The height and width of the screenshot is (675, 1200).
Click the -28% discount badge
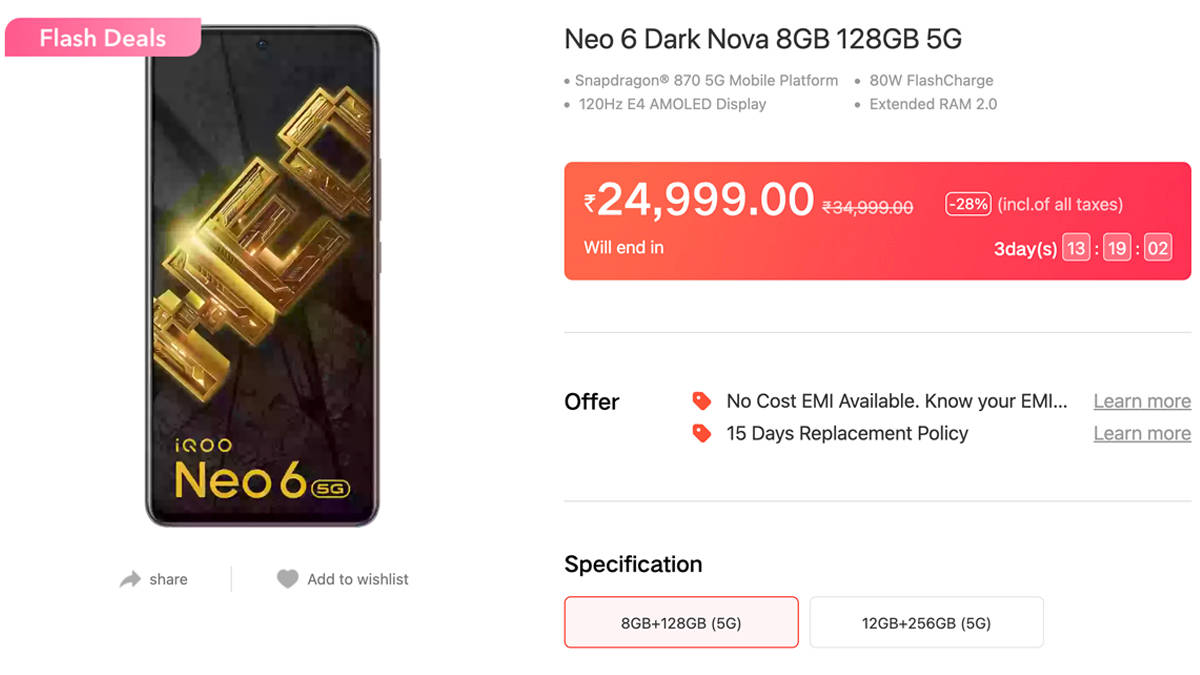point(966,203)
